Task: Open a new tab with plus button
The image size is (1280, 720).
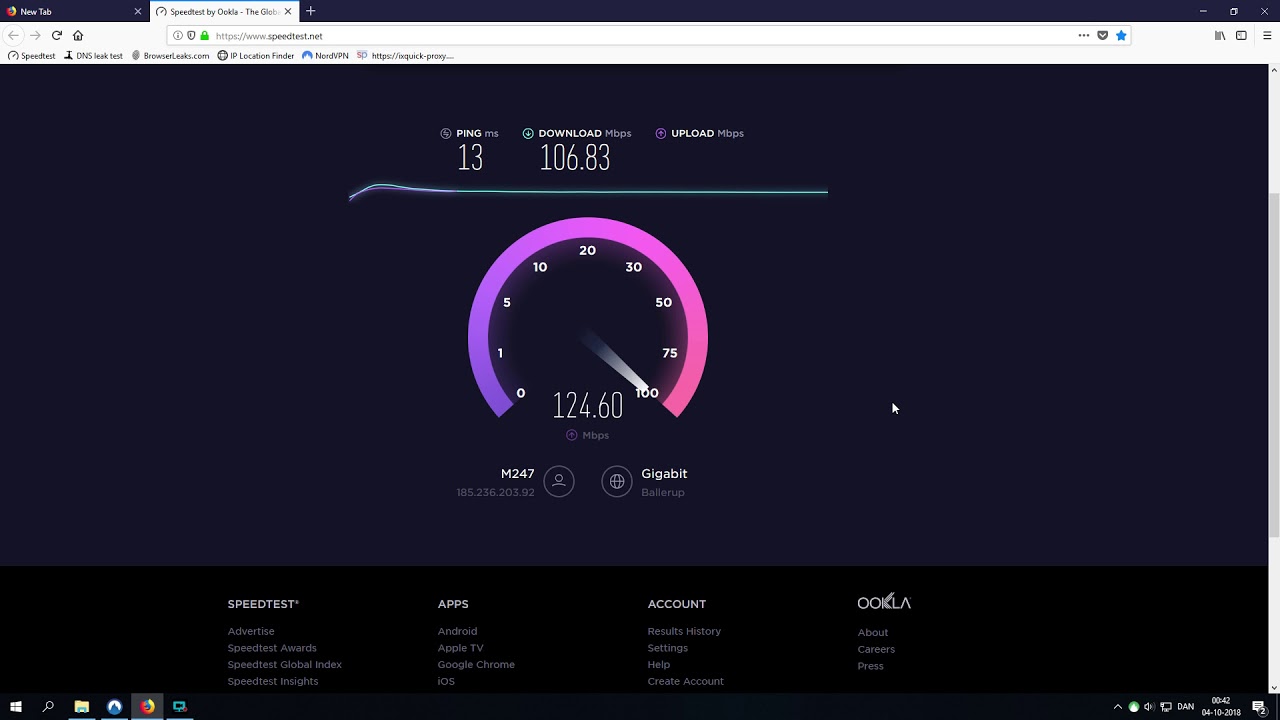Action: [310, 11]
